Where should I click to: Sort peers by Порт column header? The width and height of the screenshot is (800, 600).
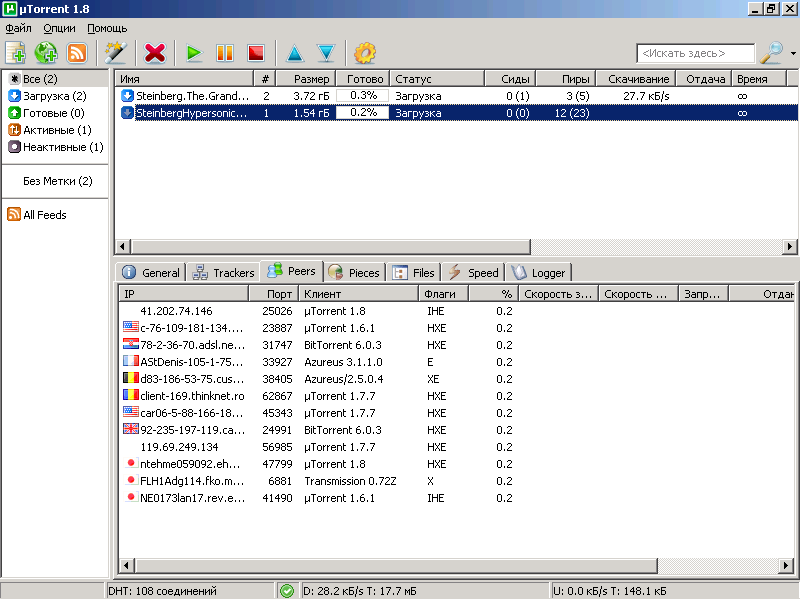pyautogui.click(x=273, y=294)
